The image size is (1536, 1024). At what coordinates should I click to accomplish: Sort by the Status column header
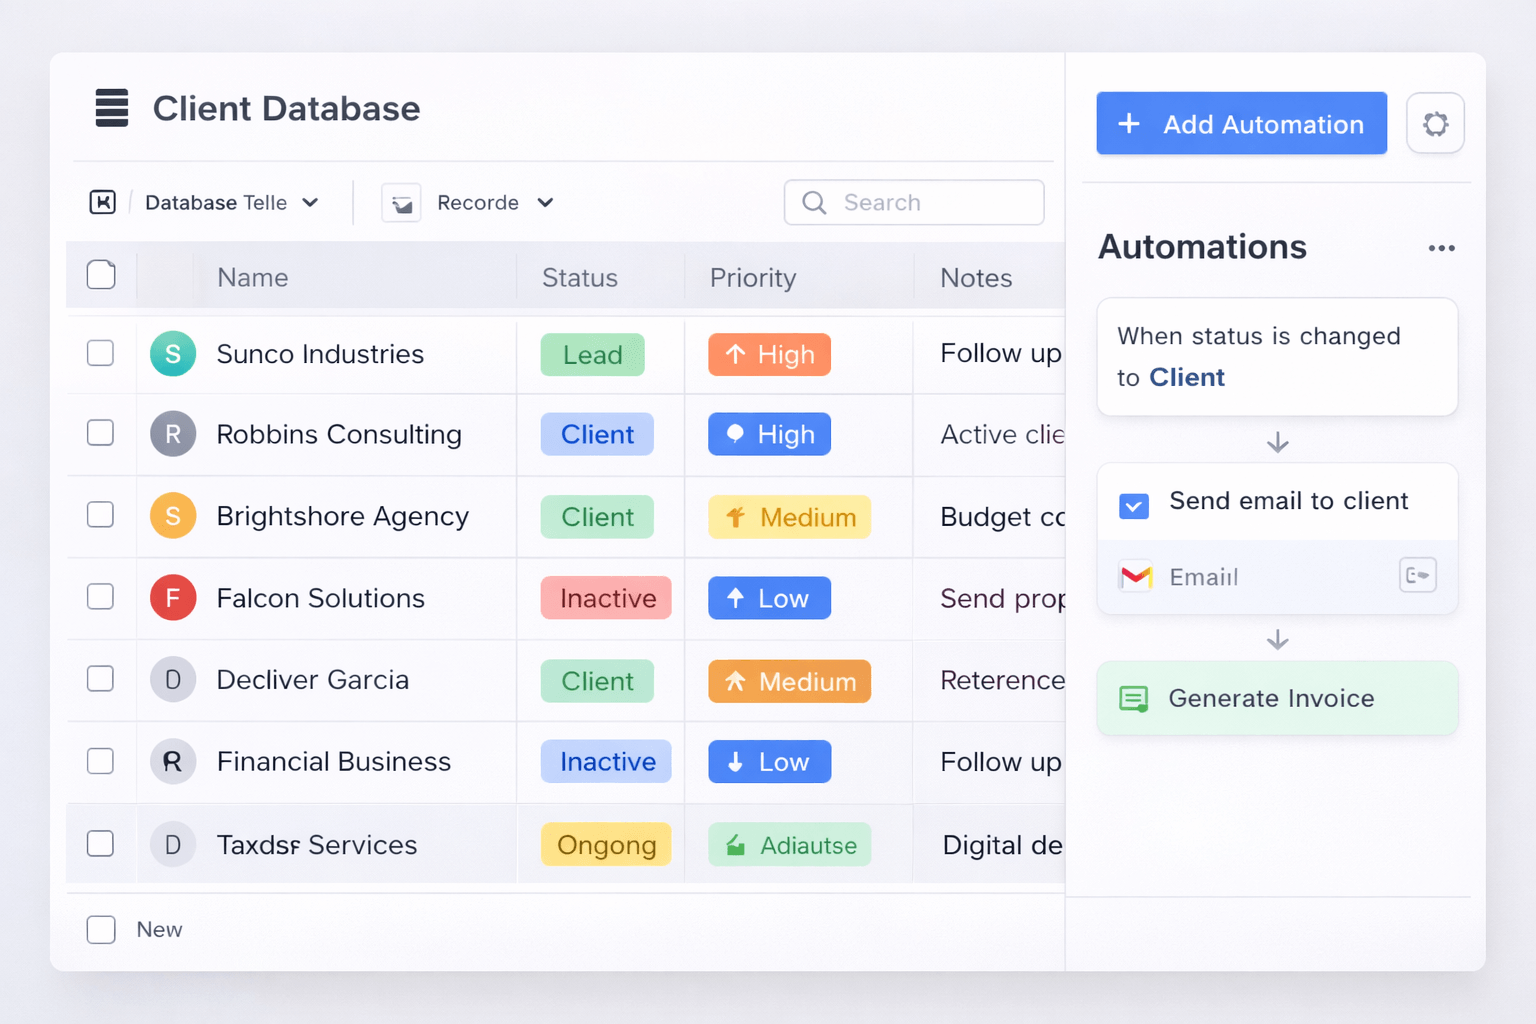coord(580,278)
